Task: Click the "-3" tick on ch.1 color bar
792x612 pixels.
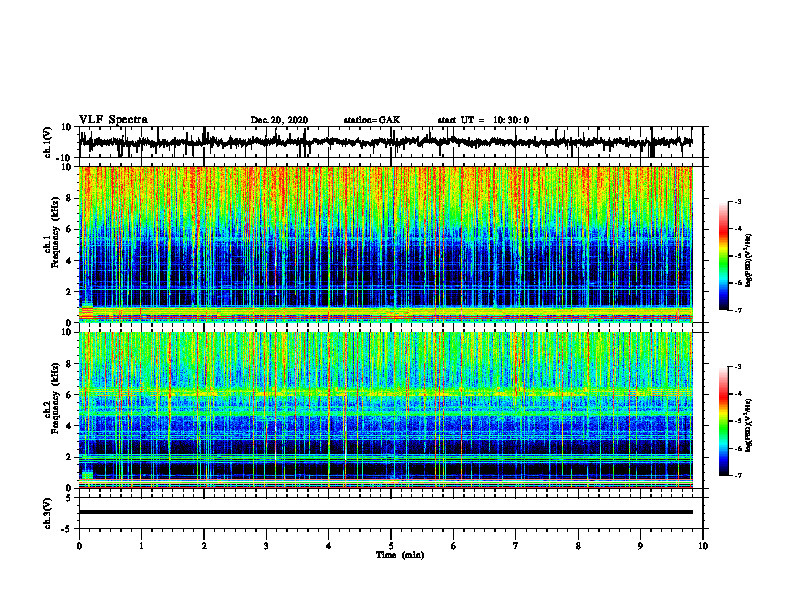Action: click(x=737, y=202)
